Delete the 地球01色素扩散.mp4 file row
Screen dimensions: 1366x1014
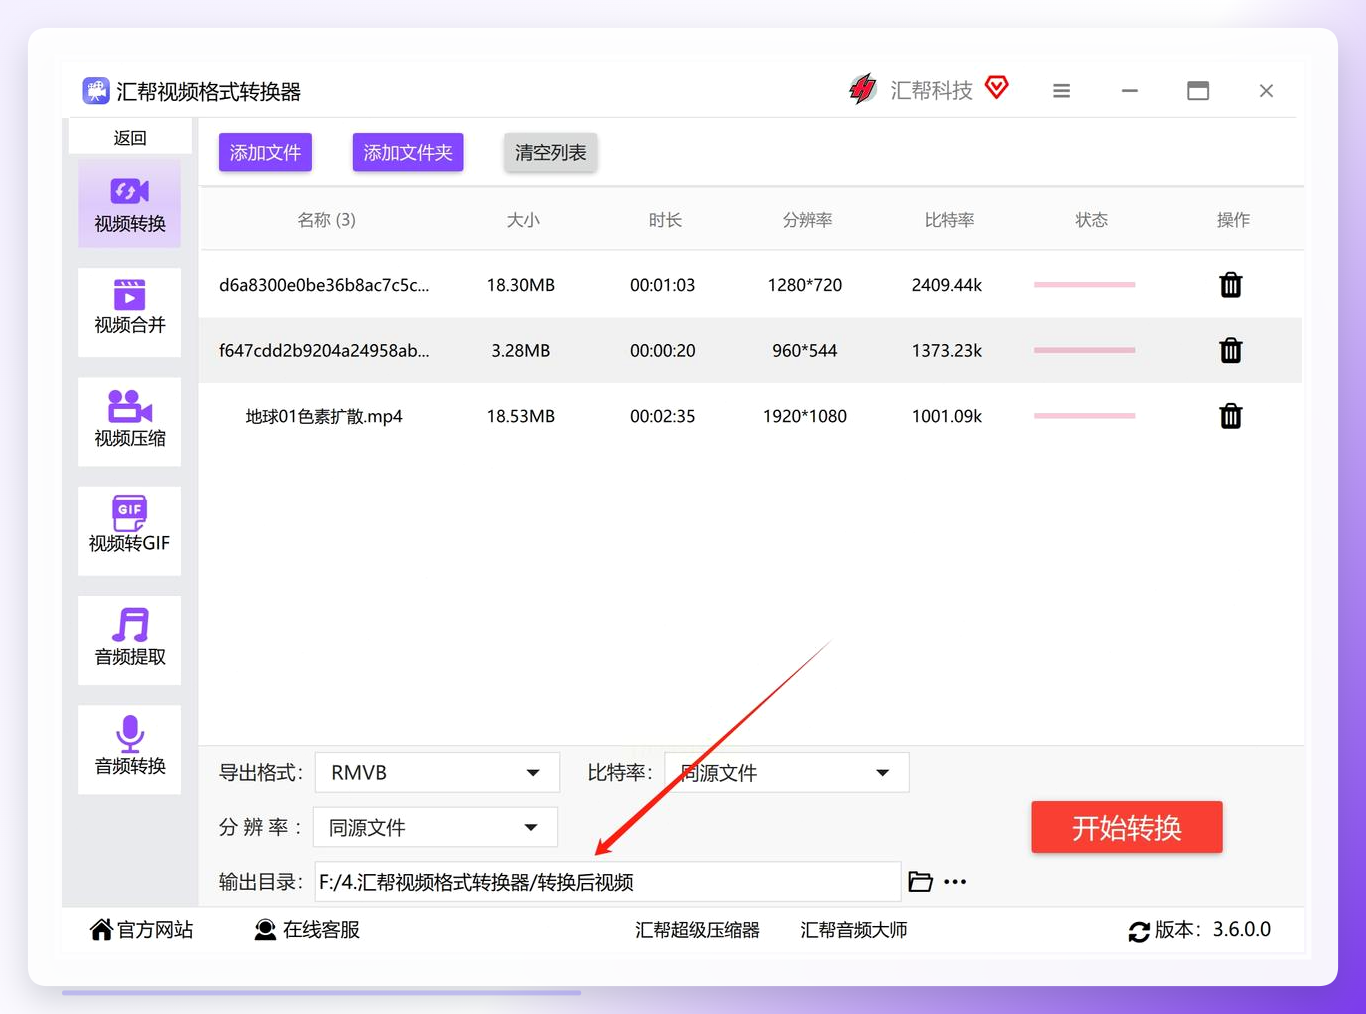1231,416
